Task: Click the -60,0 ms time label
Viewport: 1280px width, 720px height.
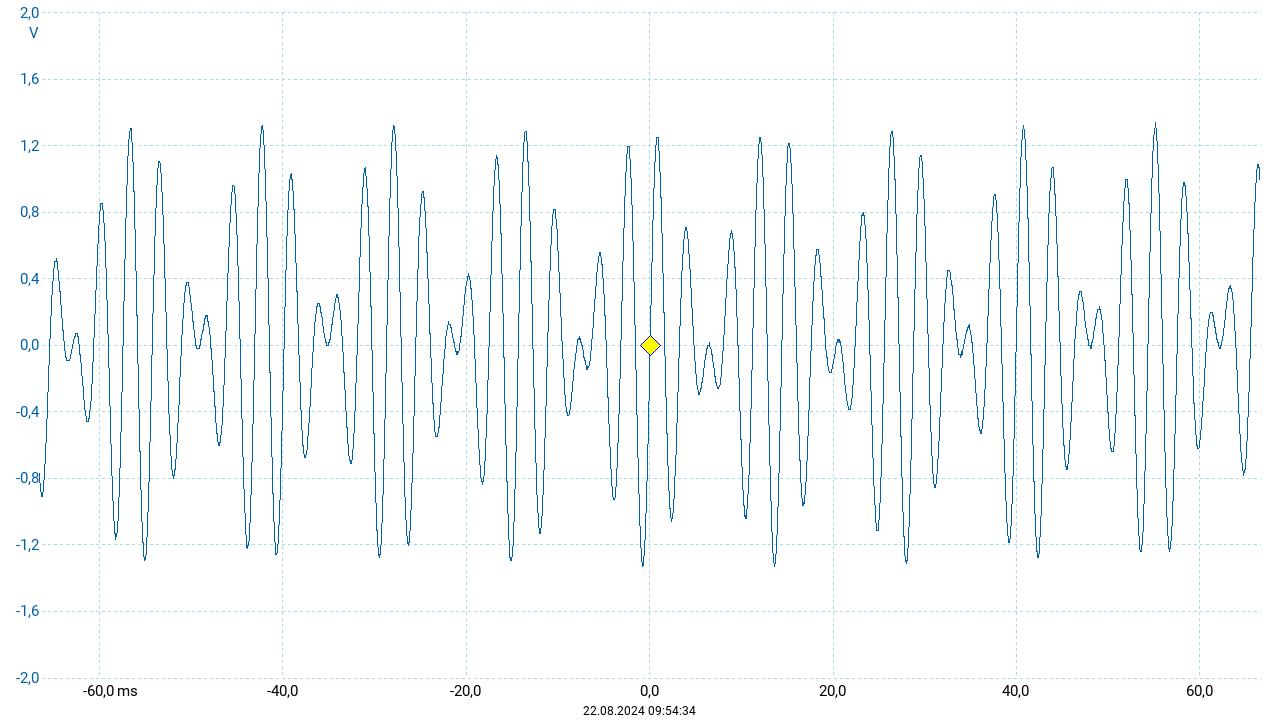Action: (110, 691)
